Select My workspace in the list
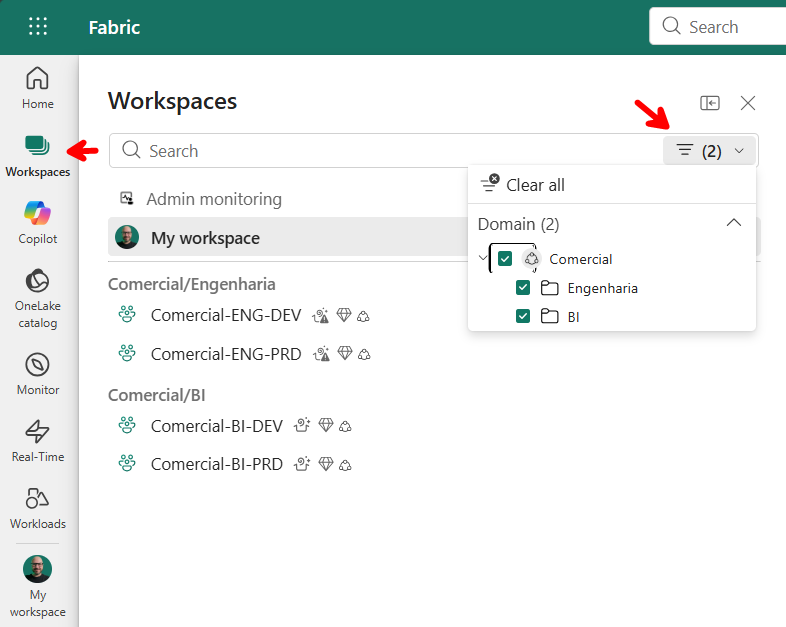The image size is (786, 627). point(205,238)
